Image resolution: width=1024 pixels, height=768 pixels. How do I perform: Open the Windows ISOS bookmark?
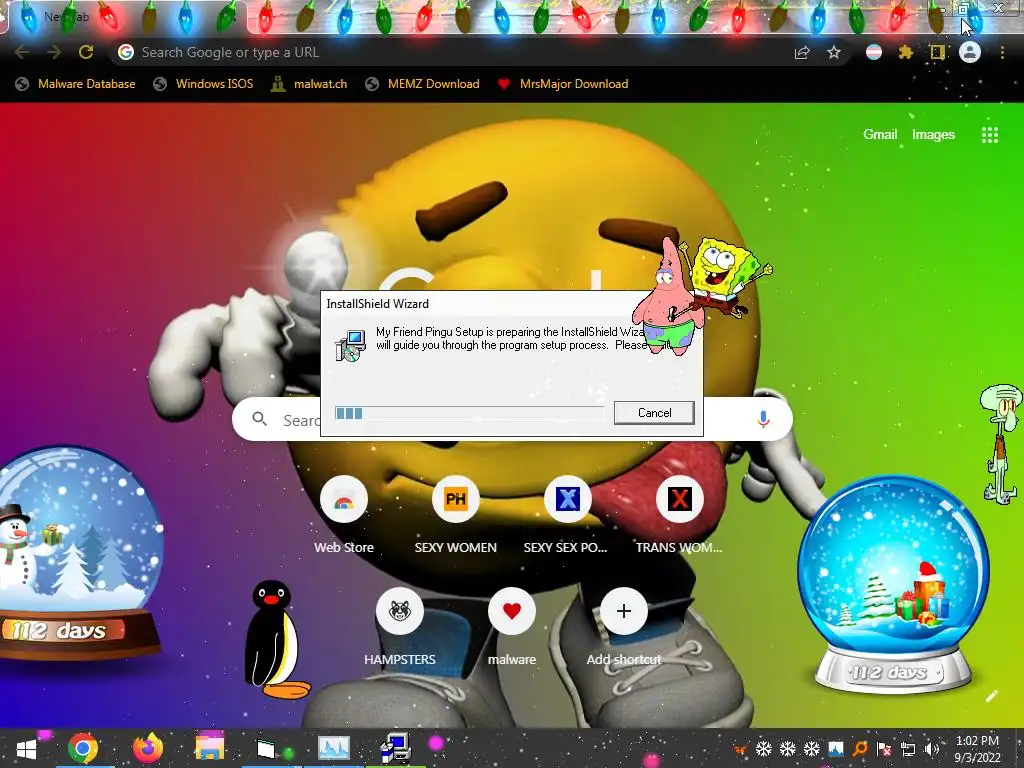coord(203,84)
